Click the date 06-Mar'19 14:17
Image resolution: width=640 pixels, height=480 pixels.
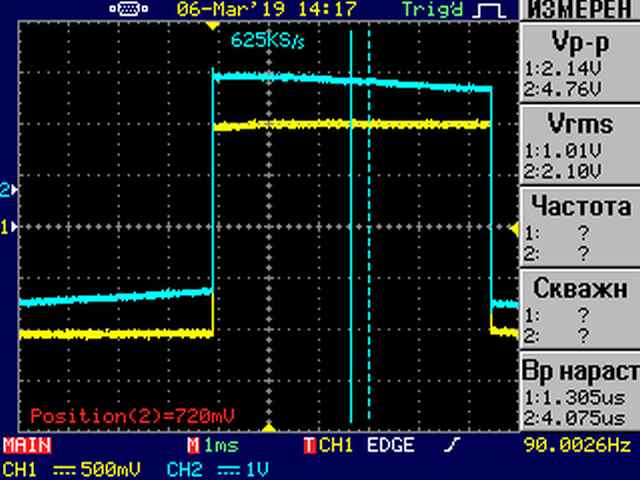coord(267,9)
